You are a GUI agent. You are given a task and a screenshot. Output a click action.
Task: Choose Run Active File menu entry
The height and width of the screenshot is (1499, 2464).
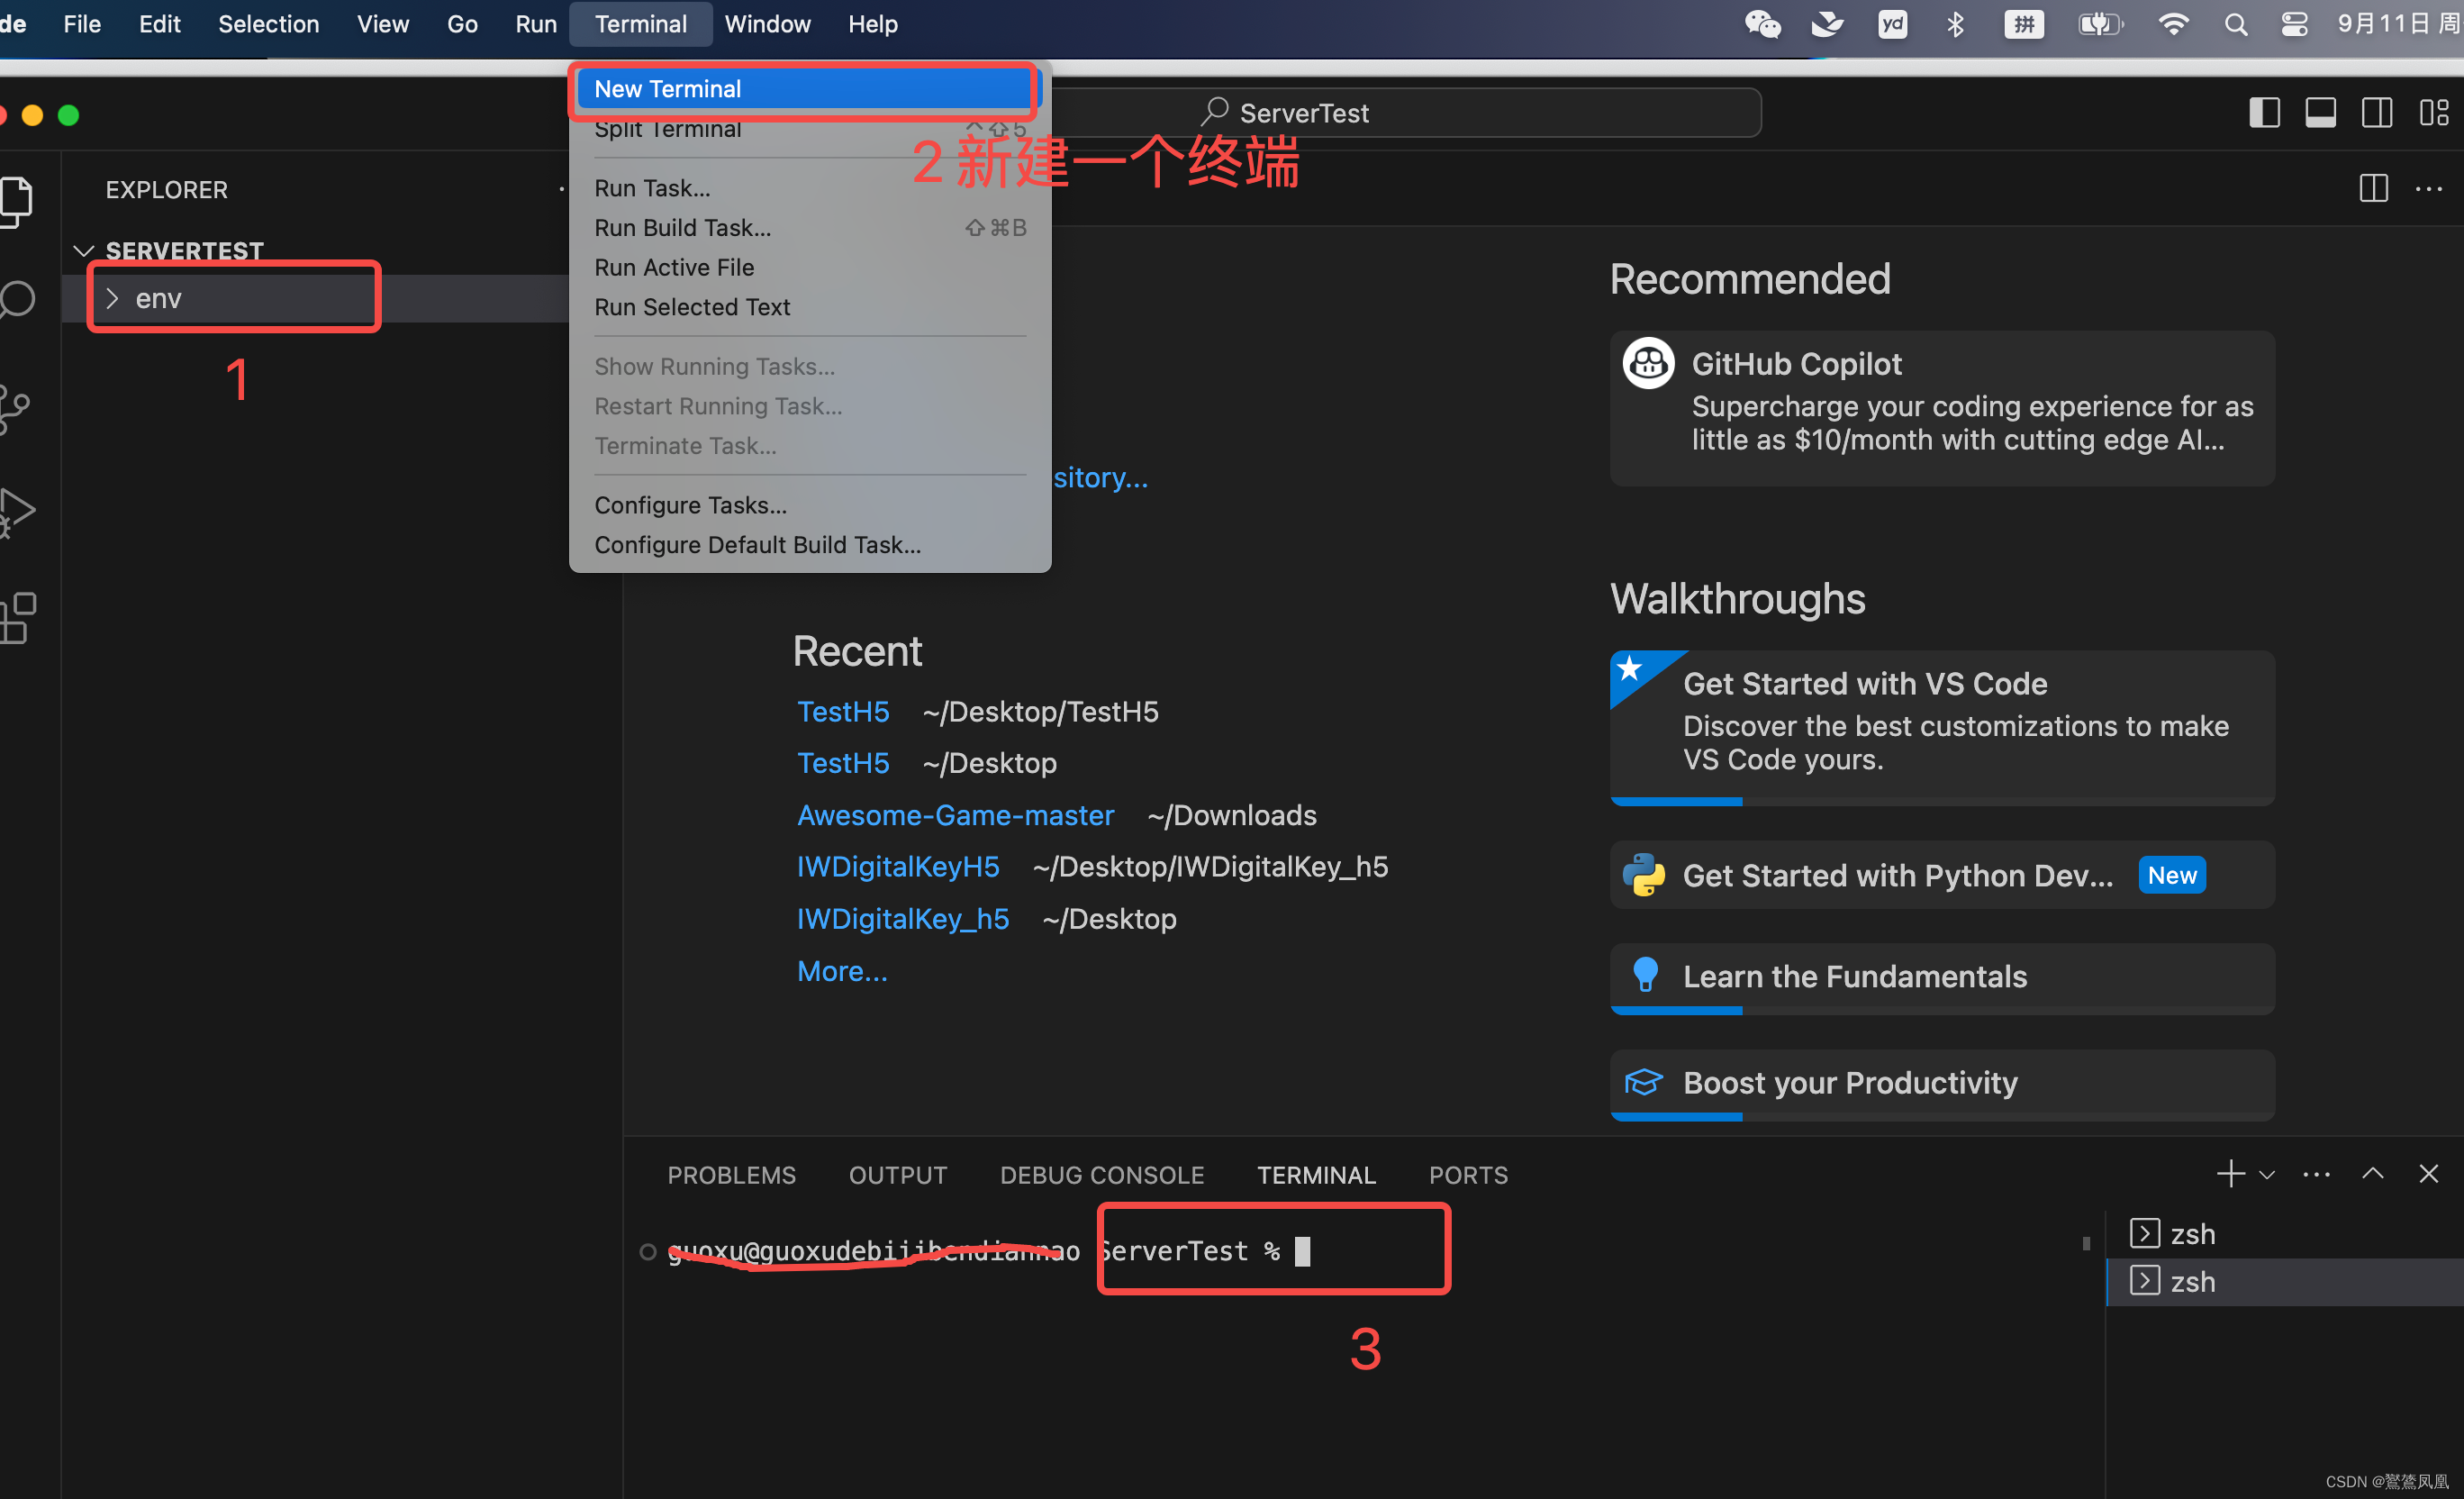tap(810, 267)
